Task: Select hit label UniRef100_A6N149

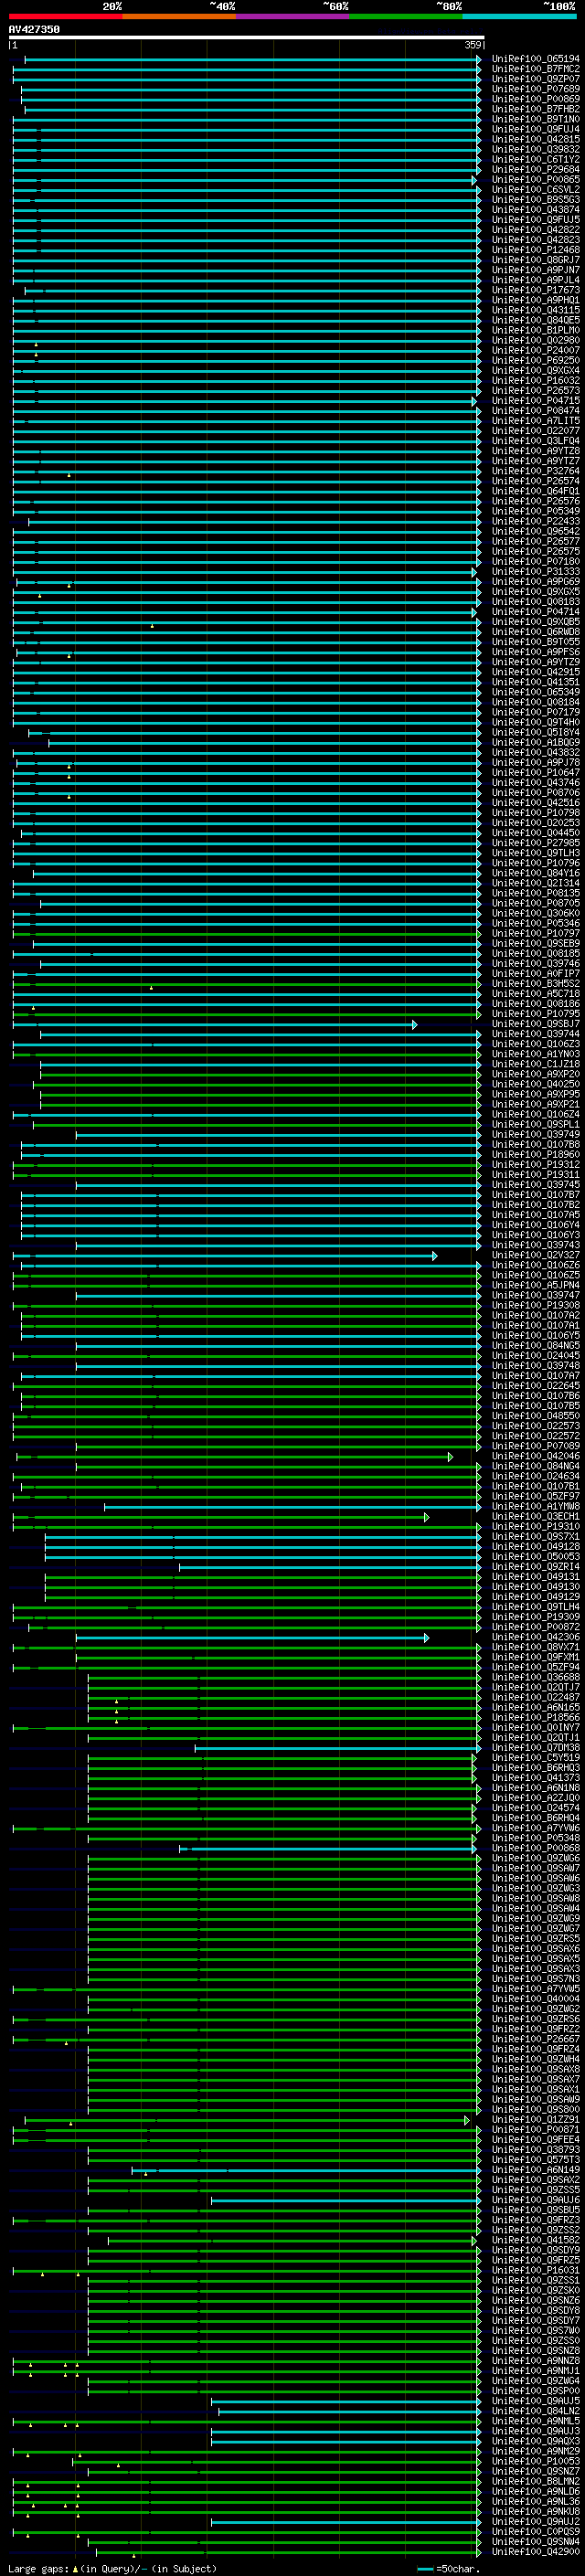Action: click(535, 2169)
